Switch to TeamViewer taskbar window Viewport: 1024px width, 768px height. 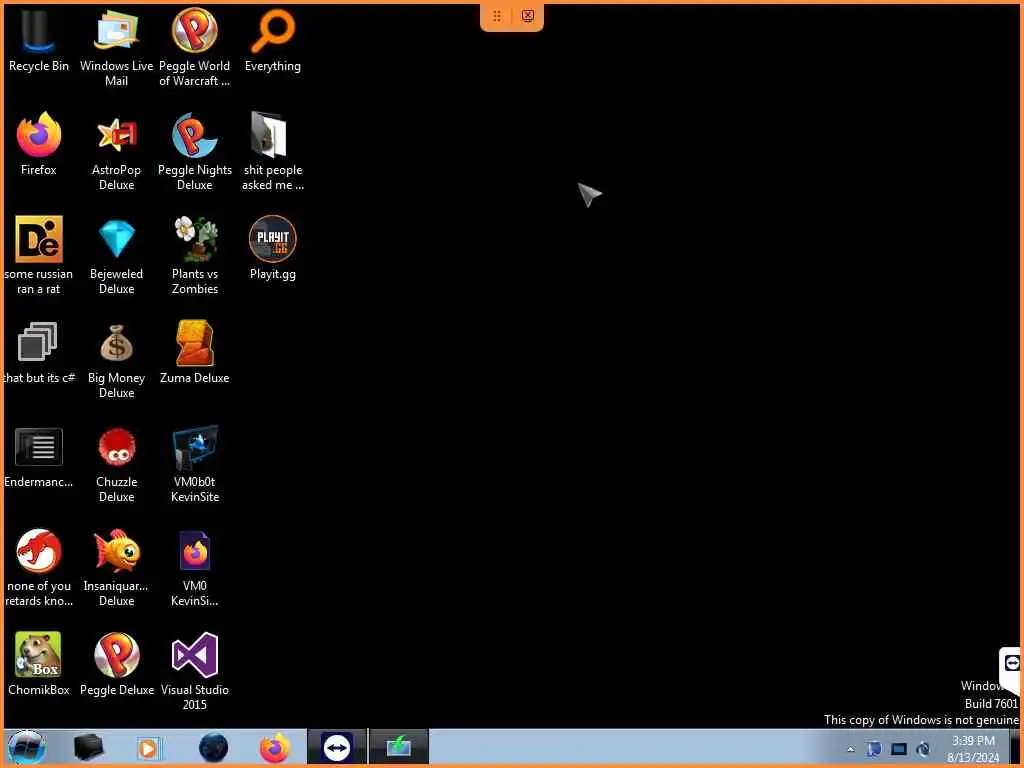pyautogui.click(x=337, y=748)
